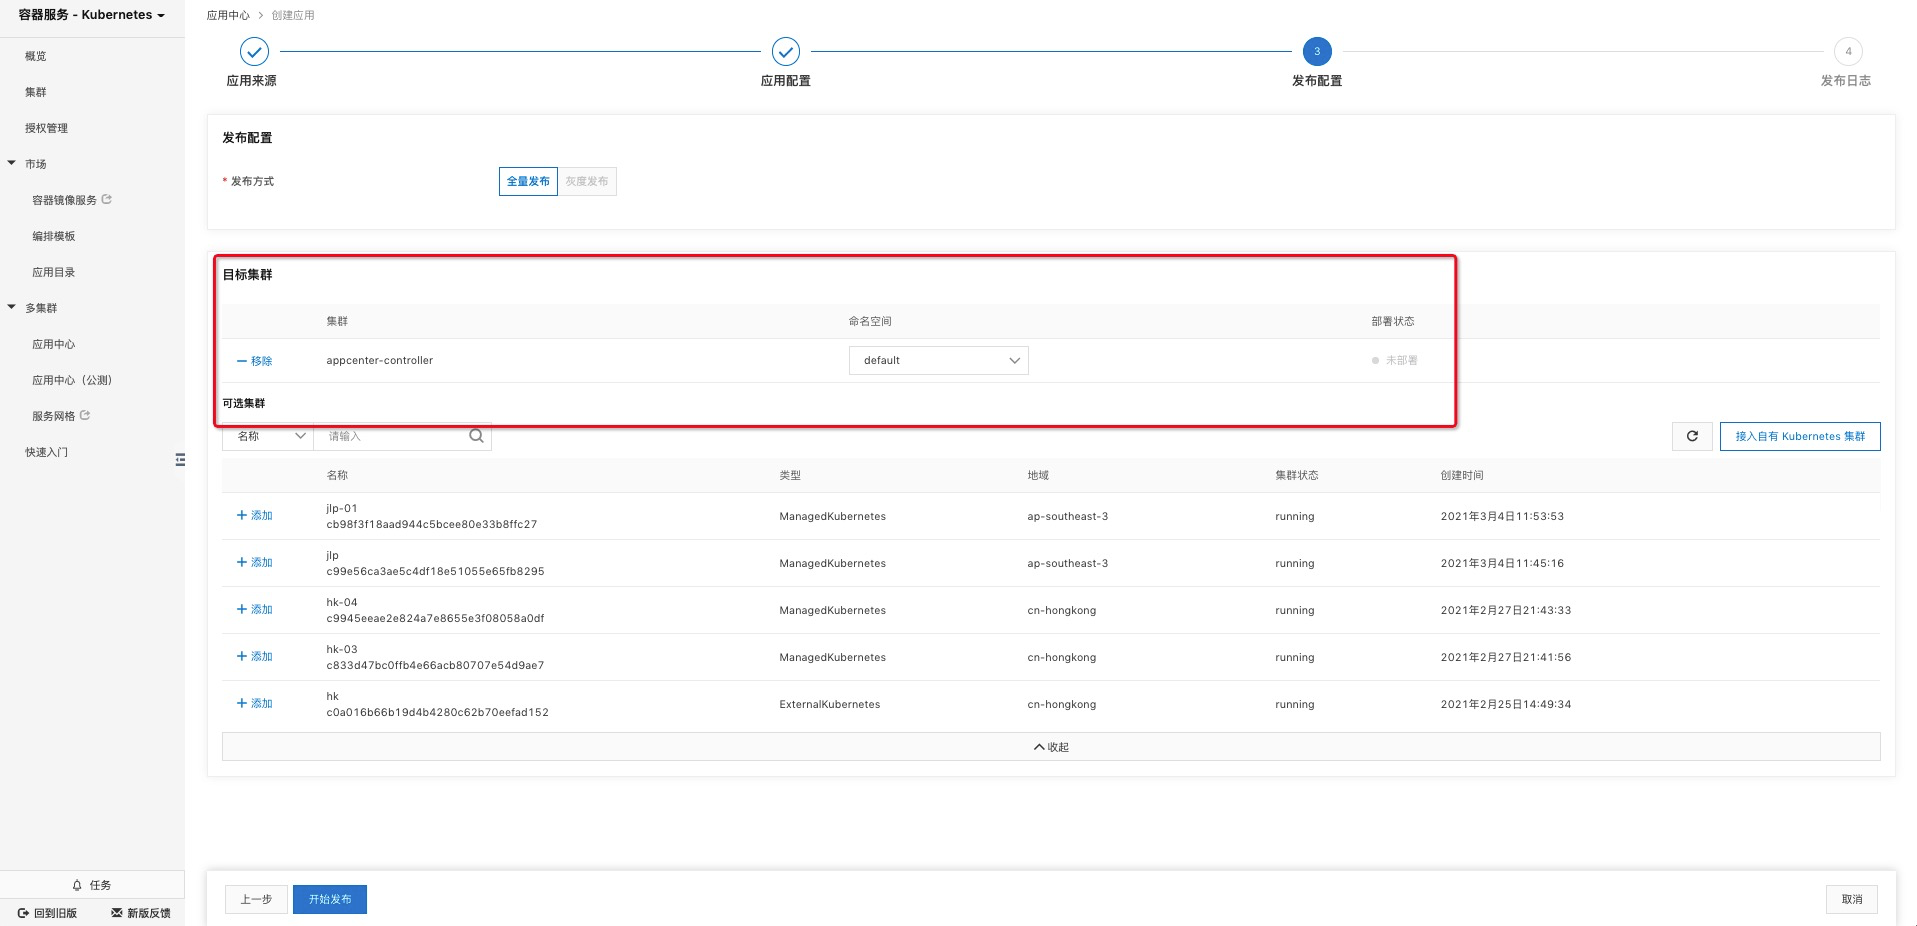The height and width of the screenshot is (926, 1917).
Task: Click the plus icon to add hk-04
Action: (241, 609)
